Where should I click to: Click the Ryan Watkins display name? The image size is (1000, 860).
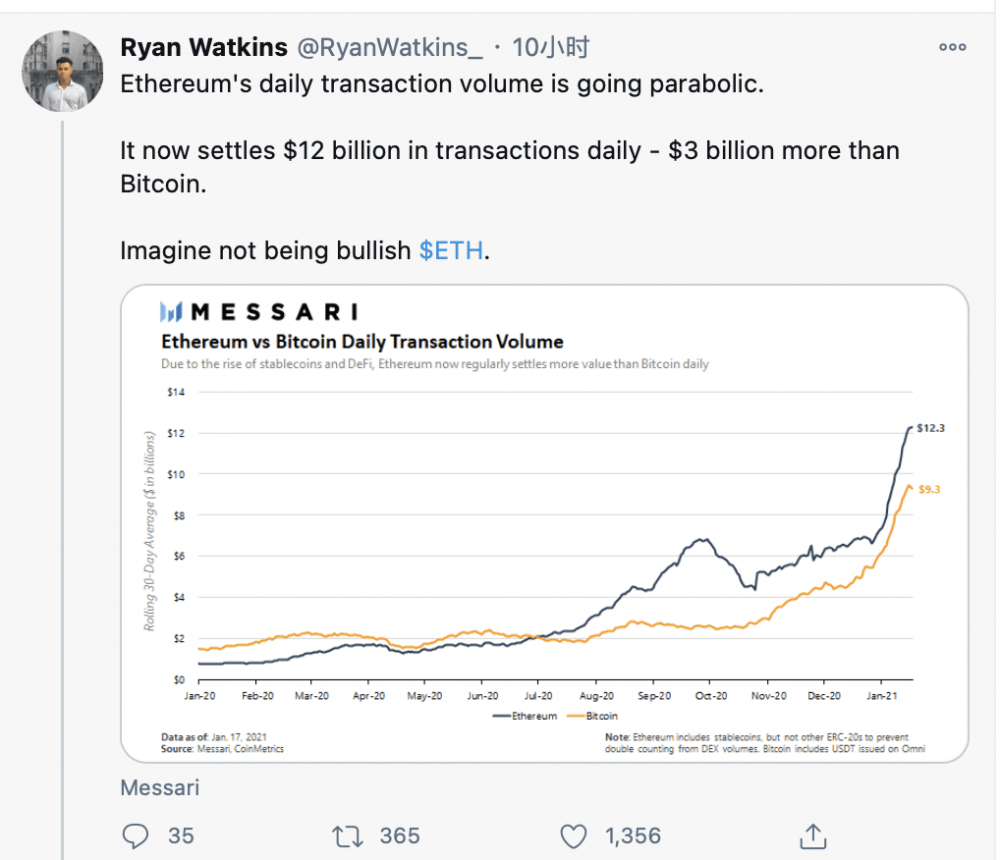[x=204, y=47]
